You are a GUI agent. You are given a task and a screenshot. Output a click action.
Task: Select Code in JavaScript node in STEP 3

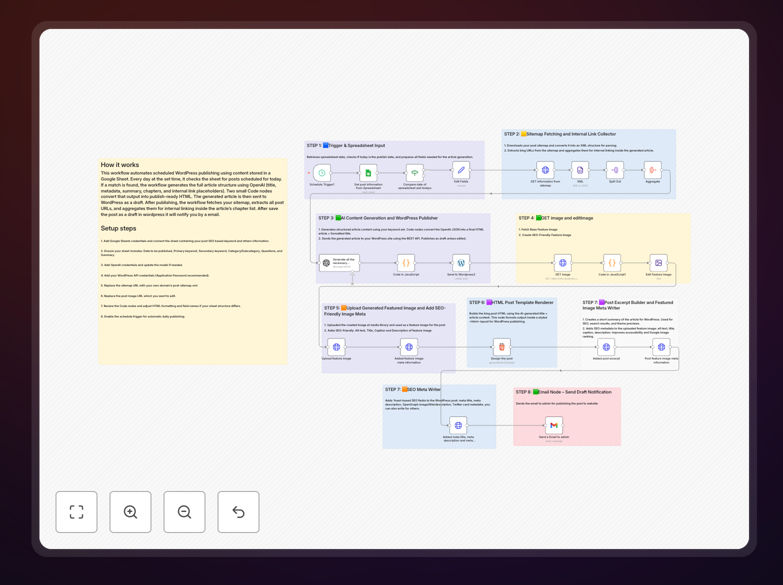(406, 263)
